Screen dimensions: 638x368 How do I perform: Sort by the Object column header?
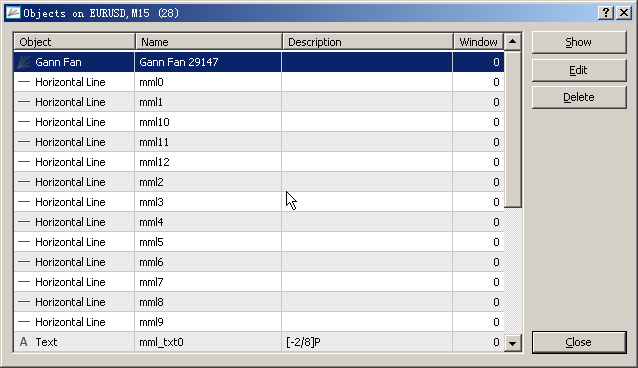pos(74,42)
